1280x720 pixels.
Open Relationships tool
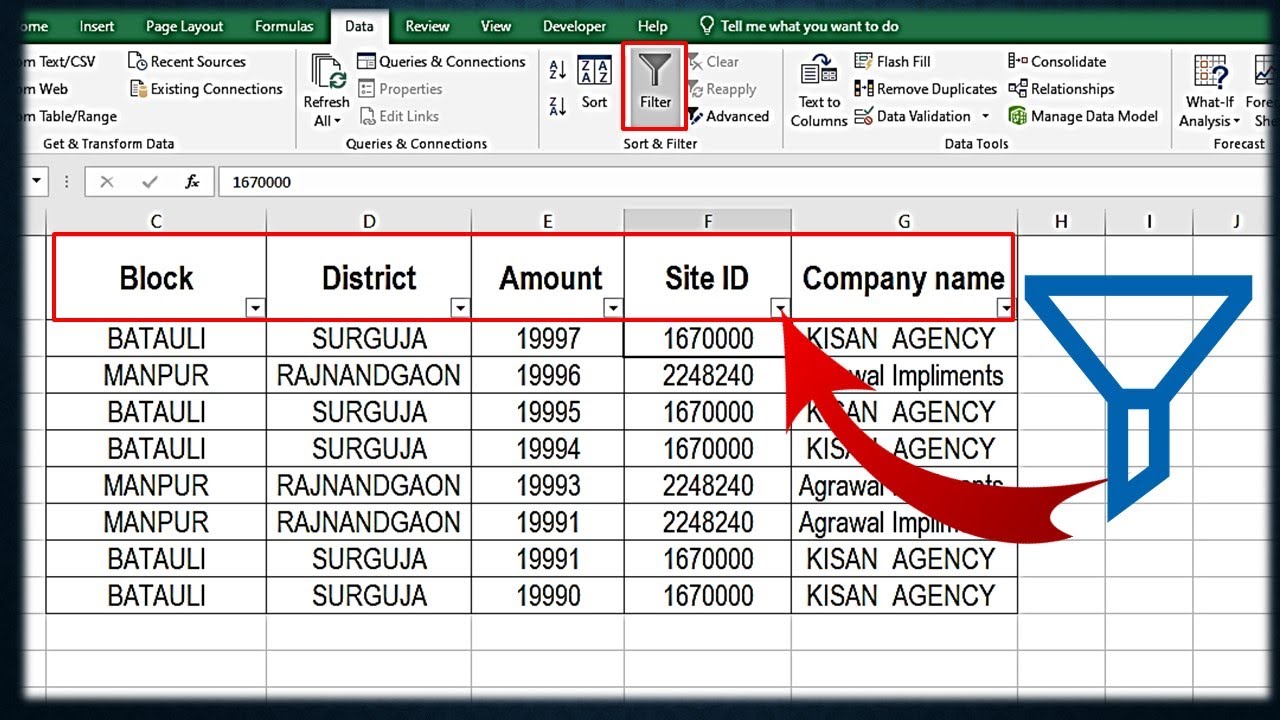tap(1061, 89)
